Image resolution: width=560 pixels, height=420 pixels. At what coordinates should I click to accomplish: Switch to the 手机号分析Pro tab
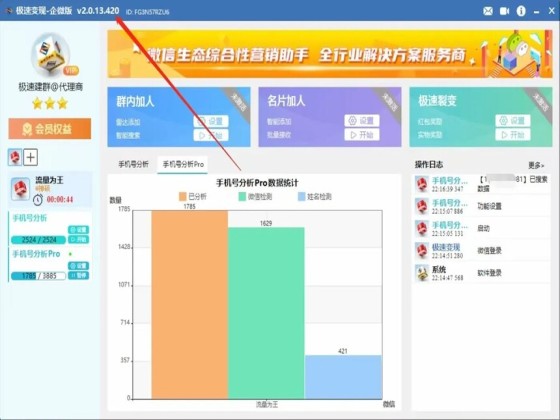(183, 164)
